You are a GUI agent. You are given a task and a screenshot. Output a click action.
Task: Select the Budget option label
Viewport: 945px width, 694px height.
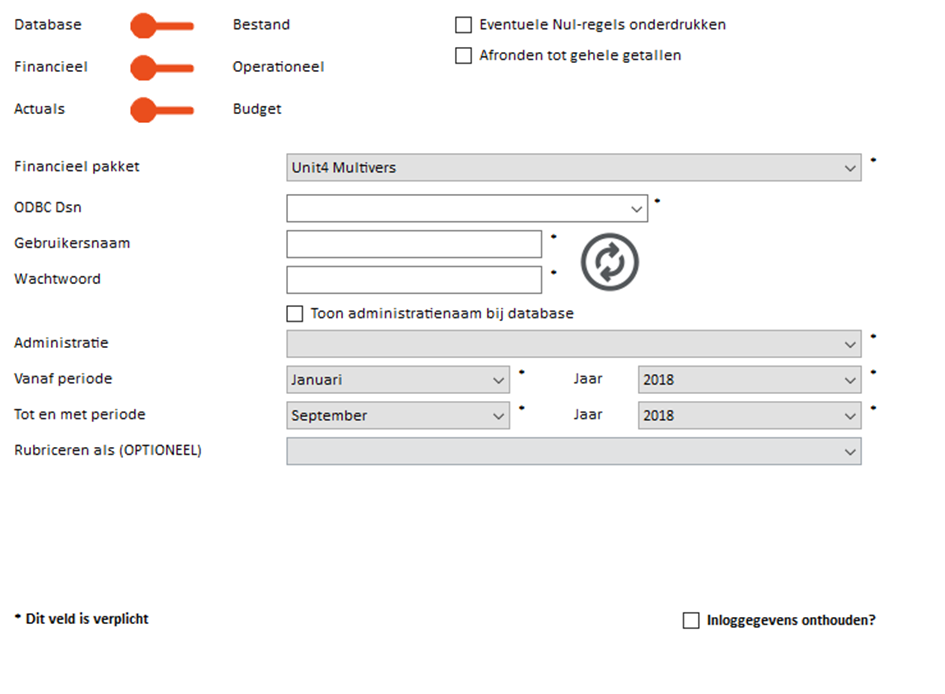click(257, 109)
